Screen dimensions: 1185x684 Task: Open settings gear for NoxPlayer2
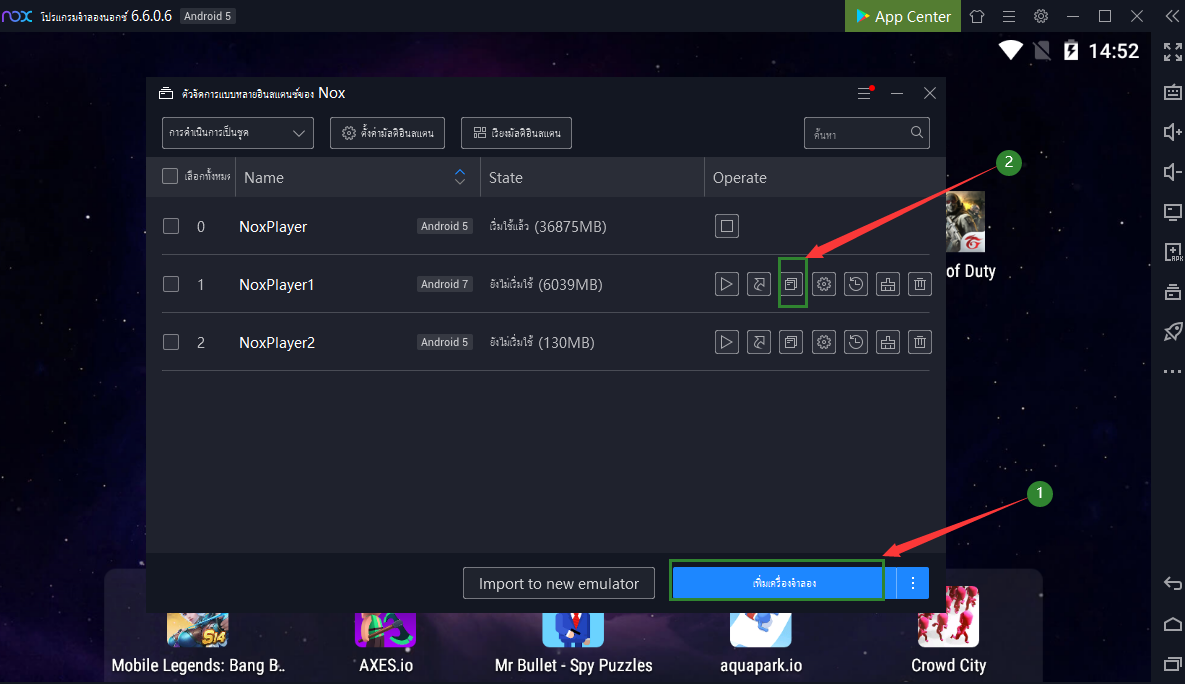click(x=823, y=343)
